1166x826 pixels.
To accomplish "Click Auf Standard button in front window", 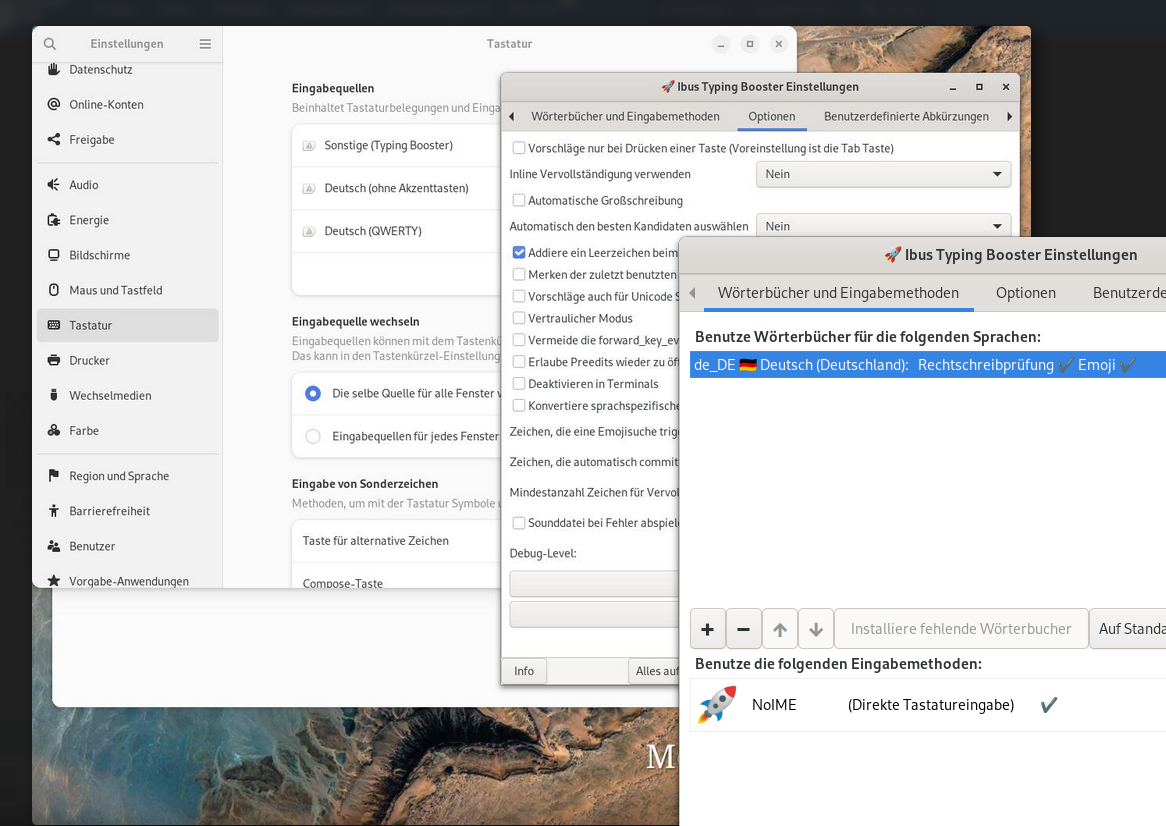I will (x=1128, y=629).
